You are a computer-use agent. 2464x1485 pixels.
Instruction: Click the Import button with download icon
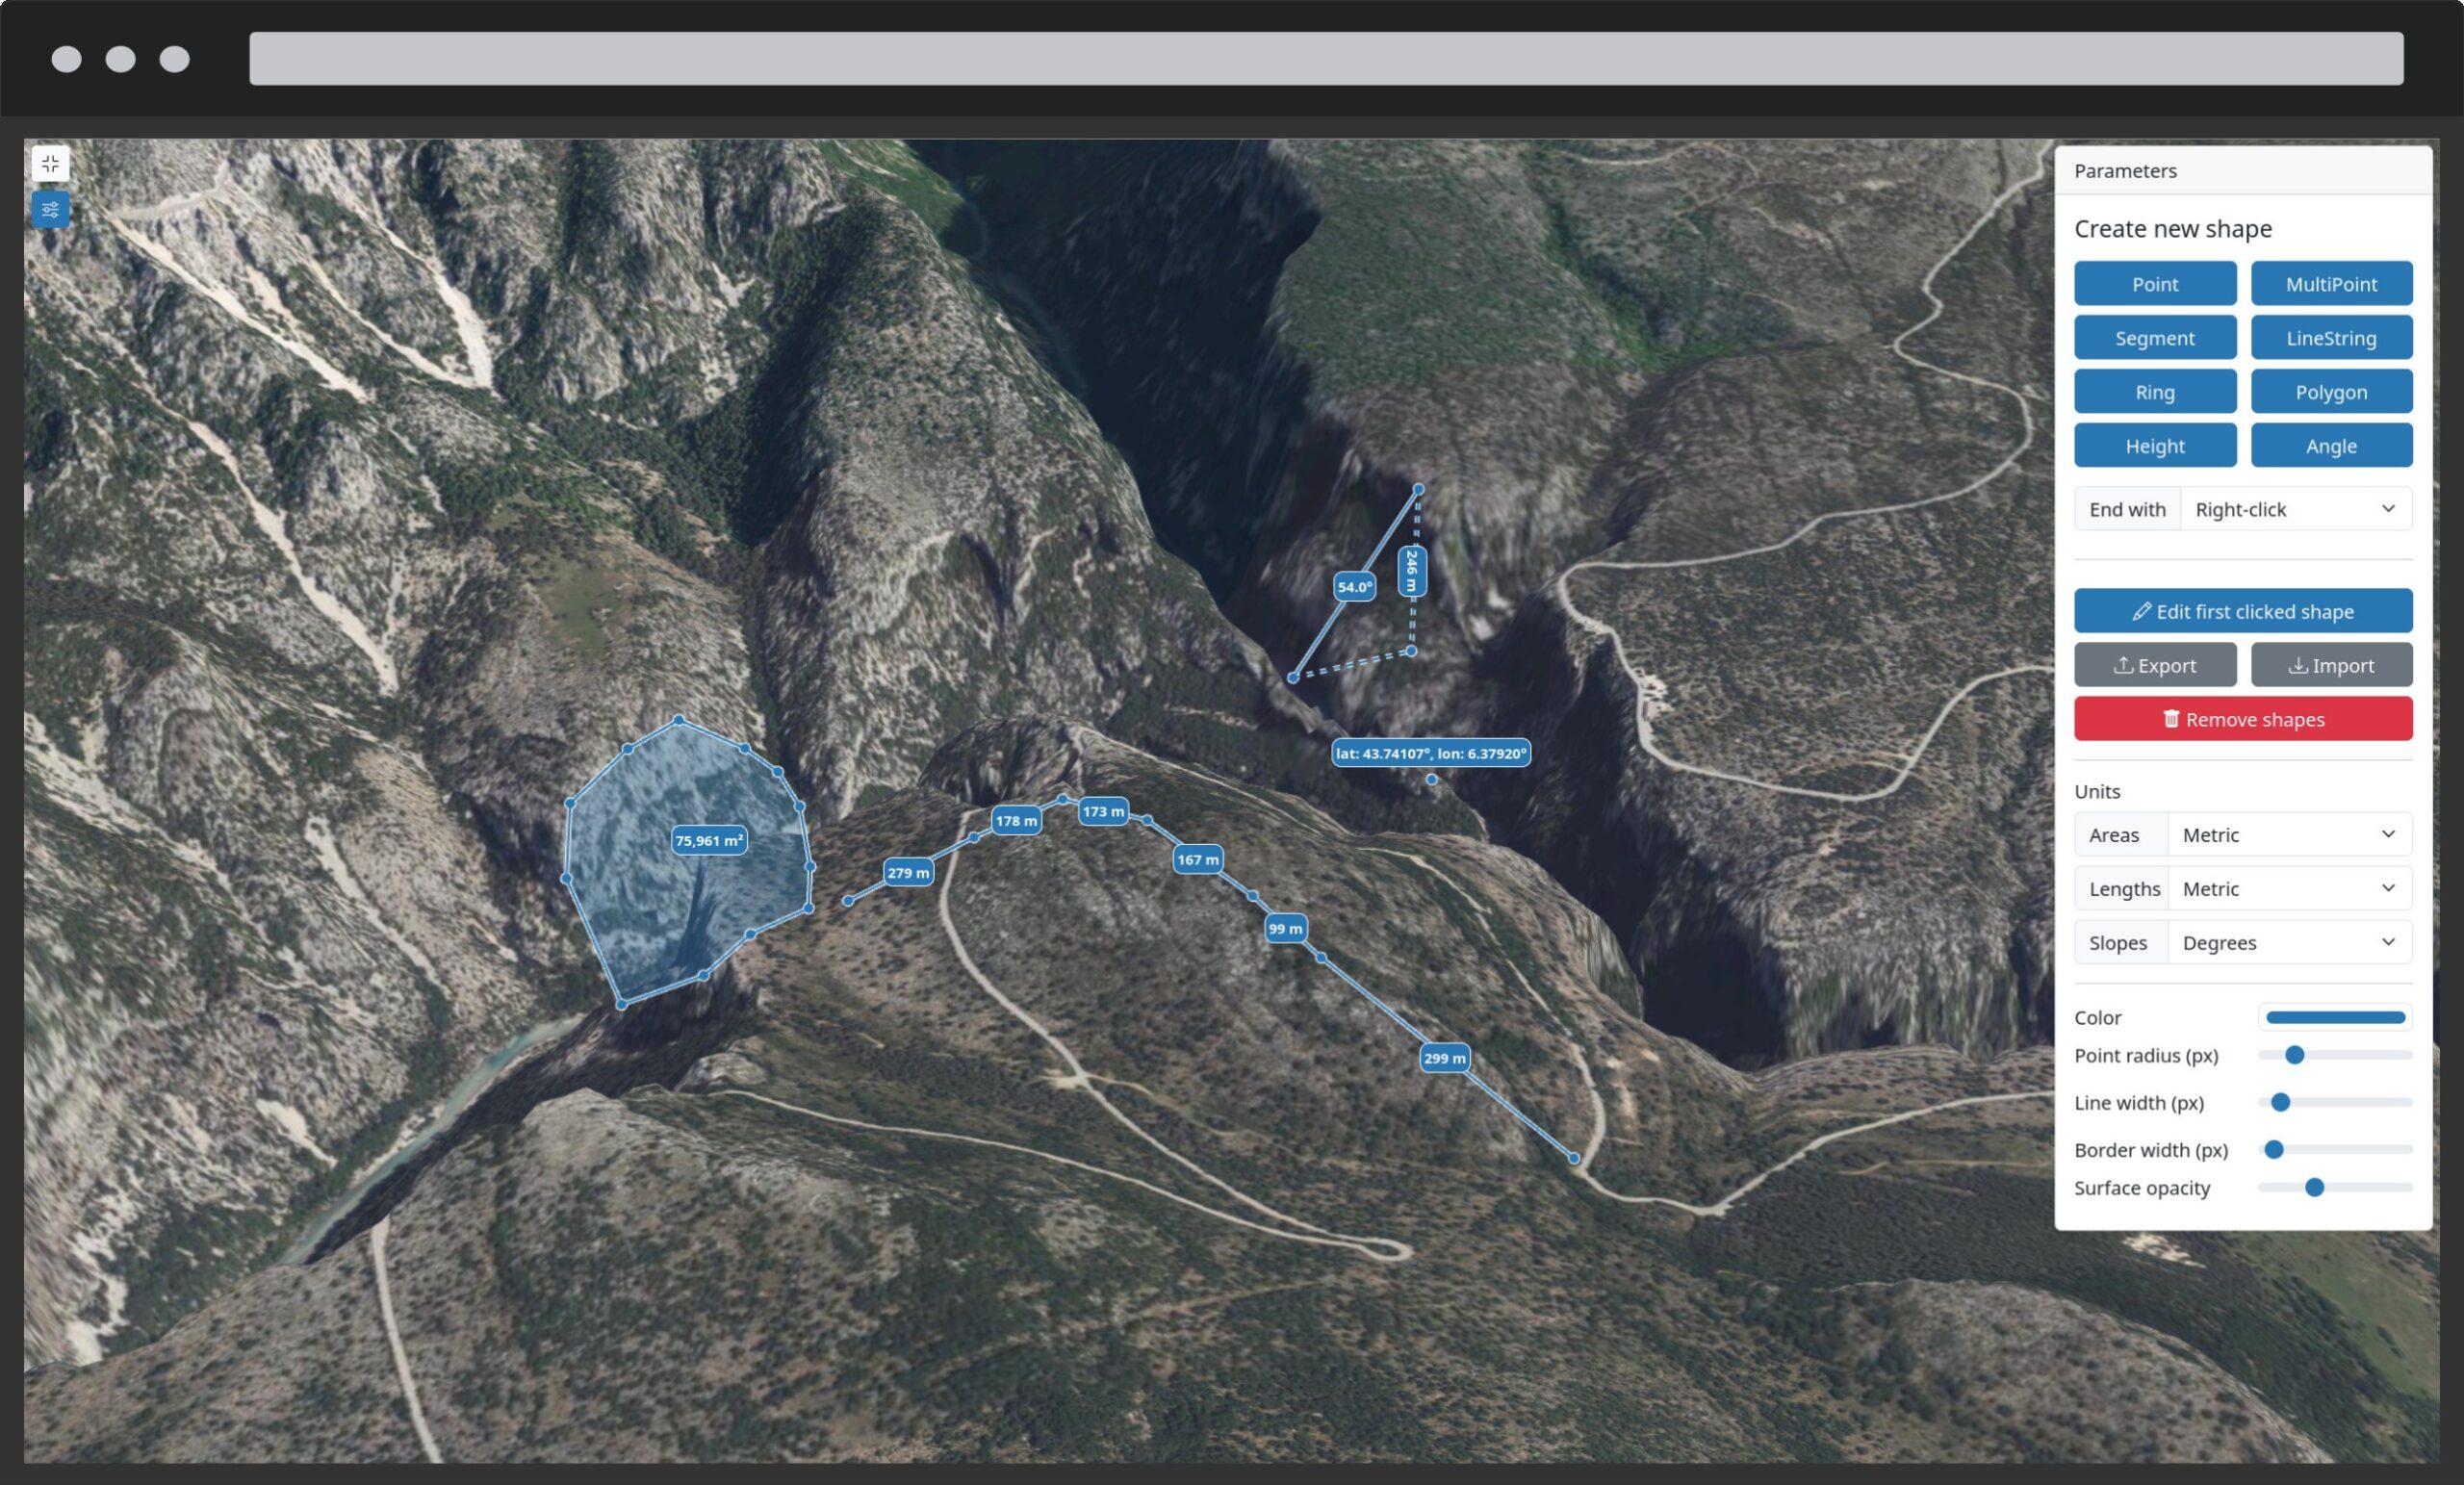pos(2330,665)
